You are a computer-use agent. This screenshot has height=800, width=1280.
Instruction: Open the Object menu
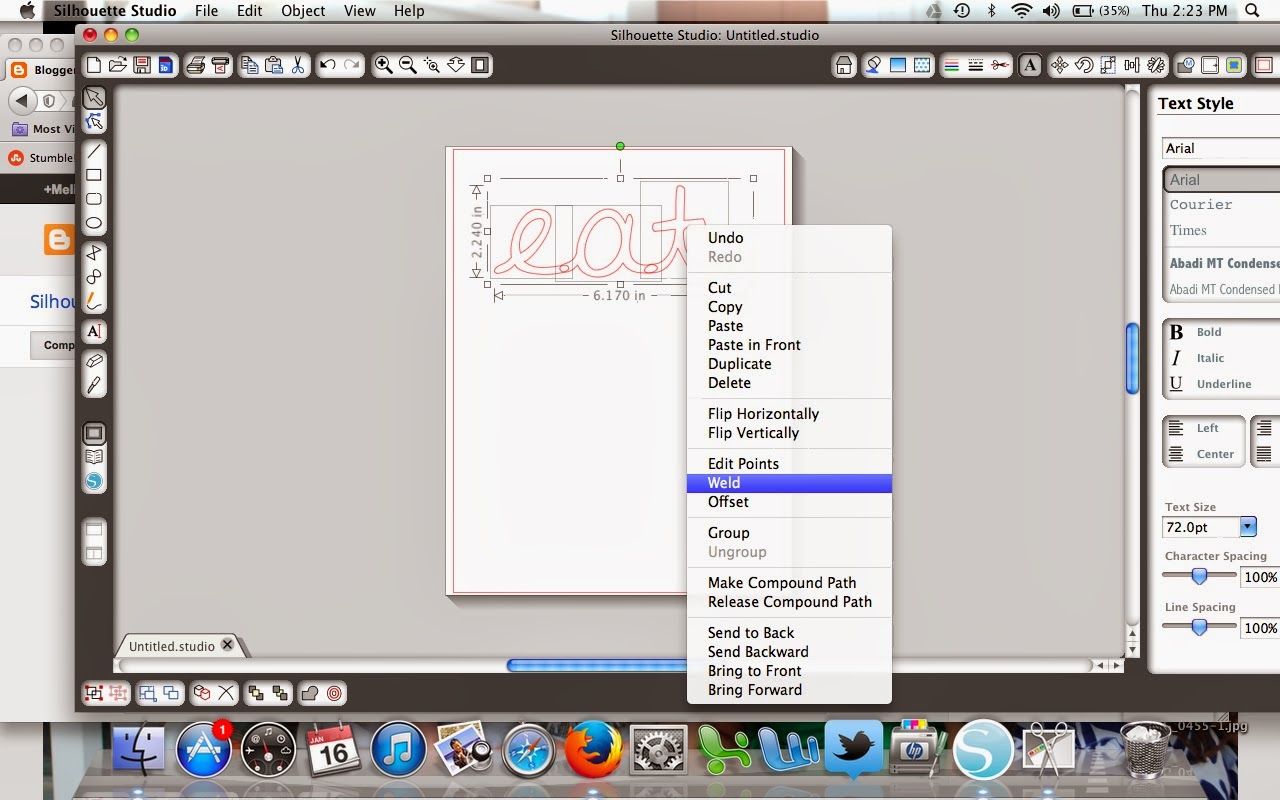(x=302, y=11)
